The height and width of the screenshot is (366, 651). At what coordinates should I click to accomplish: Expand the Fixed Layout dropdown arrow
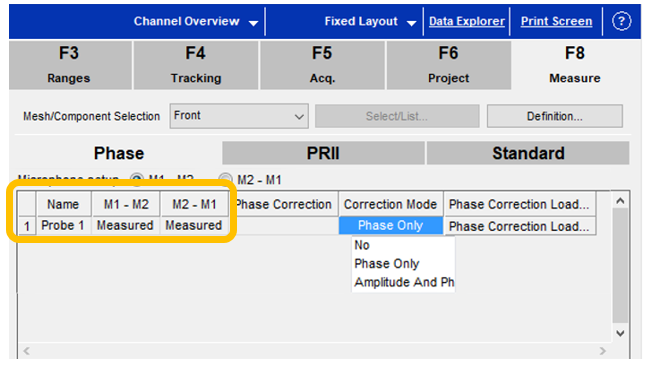click(411, 23)
